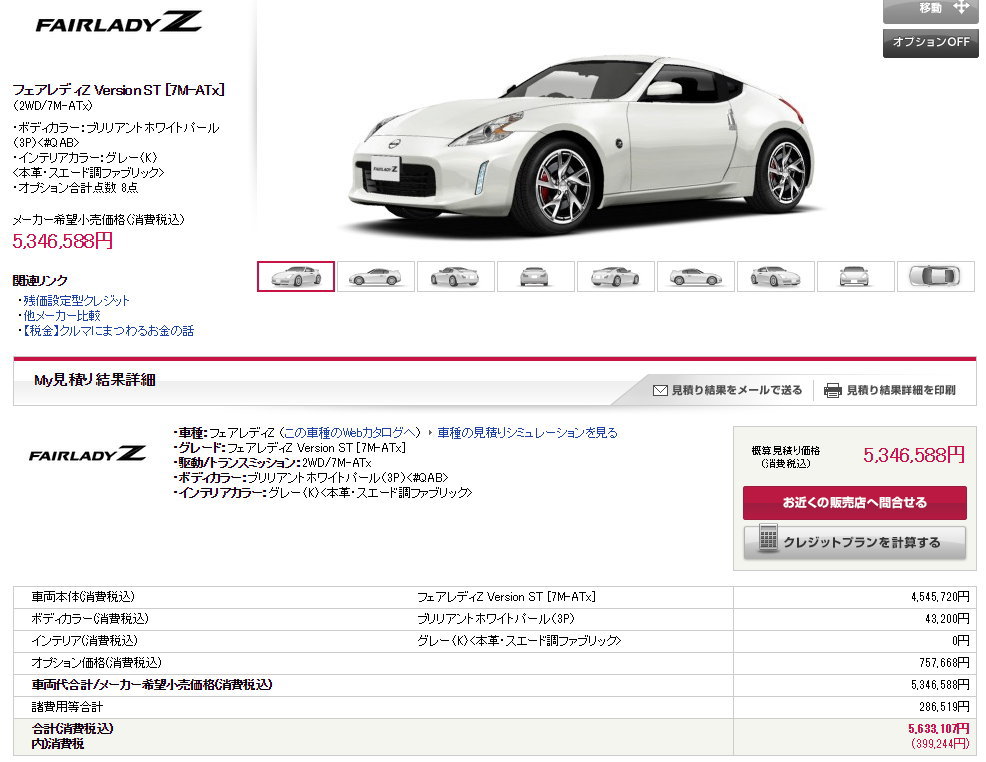Click the FAIRLADY Z logo at top
The height and width of the screenshot is (762, 986).
118,23
